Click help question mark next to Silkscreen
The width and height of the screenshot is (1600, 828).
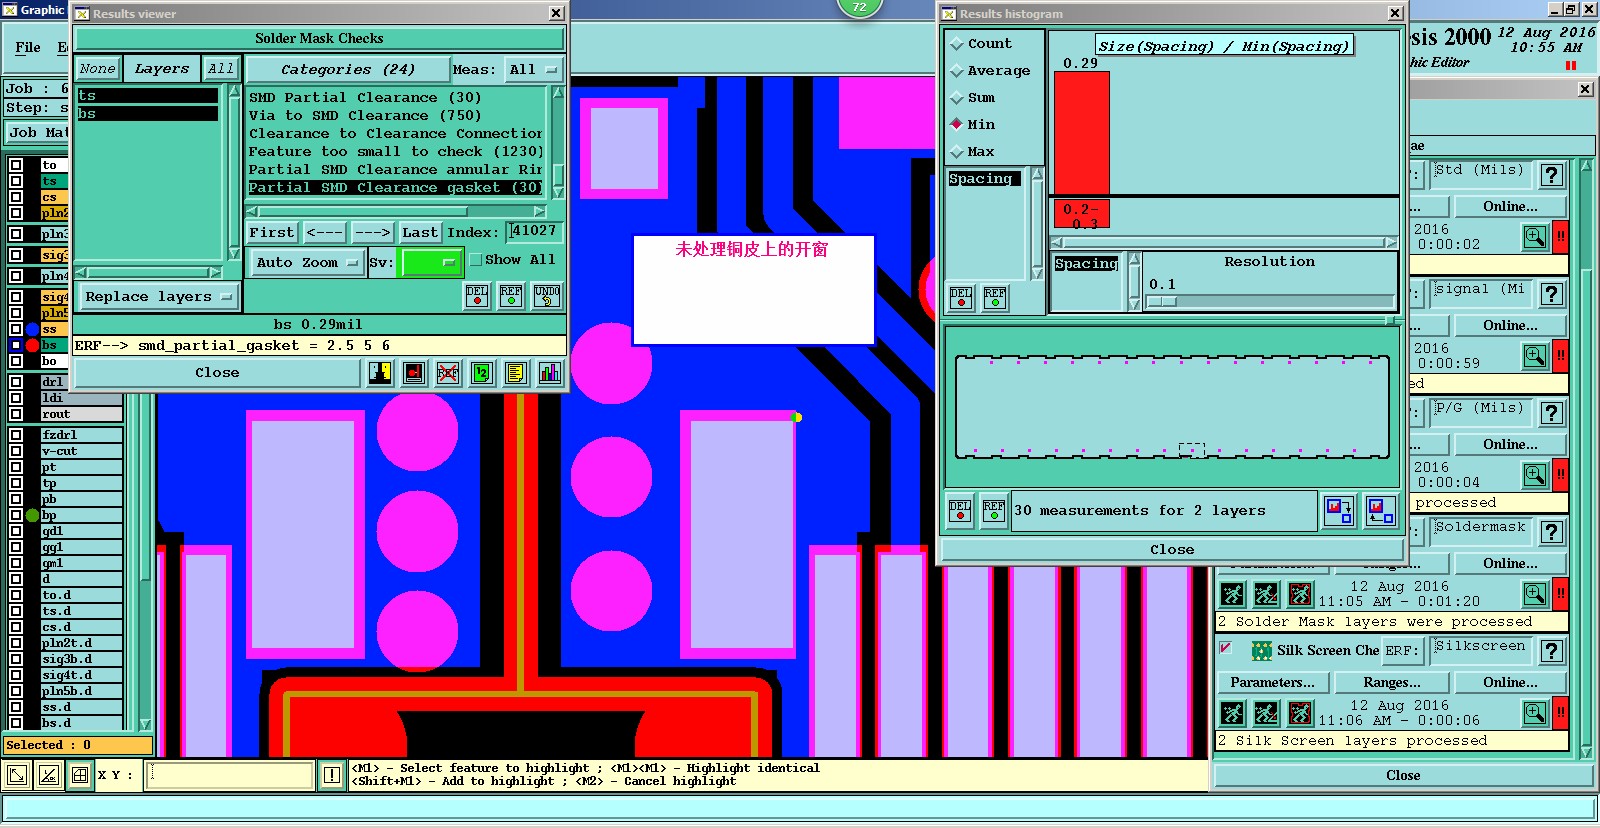(x=1552, y=651)
